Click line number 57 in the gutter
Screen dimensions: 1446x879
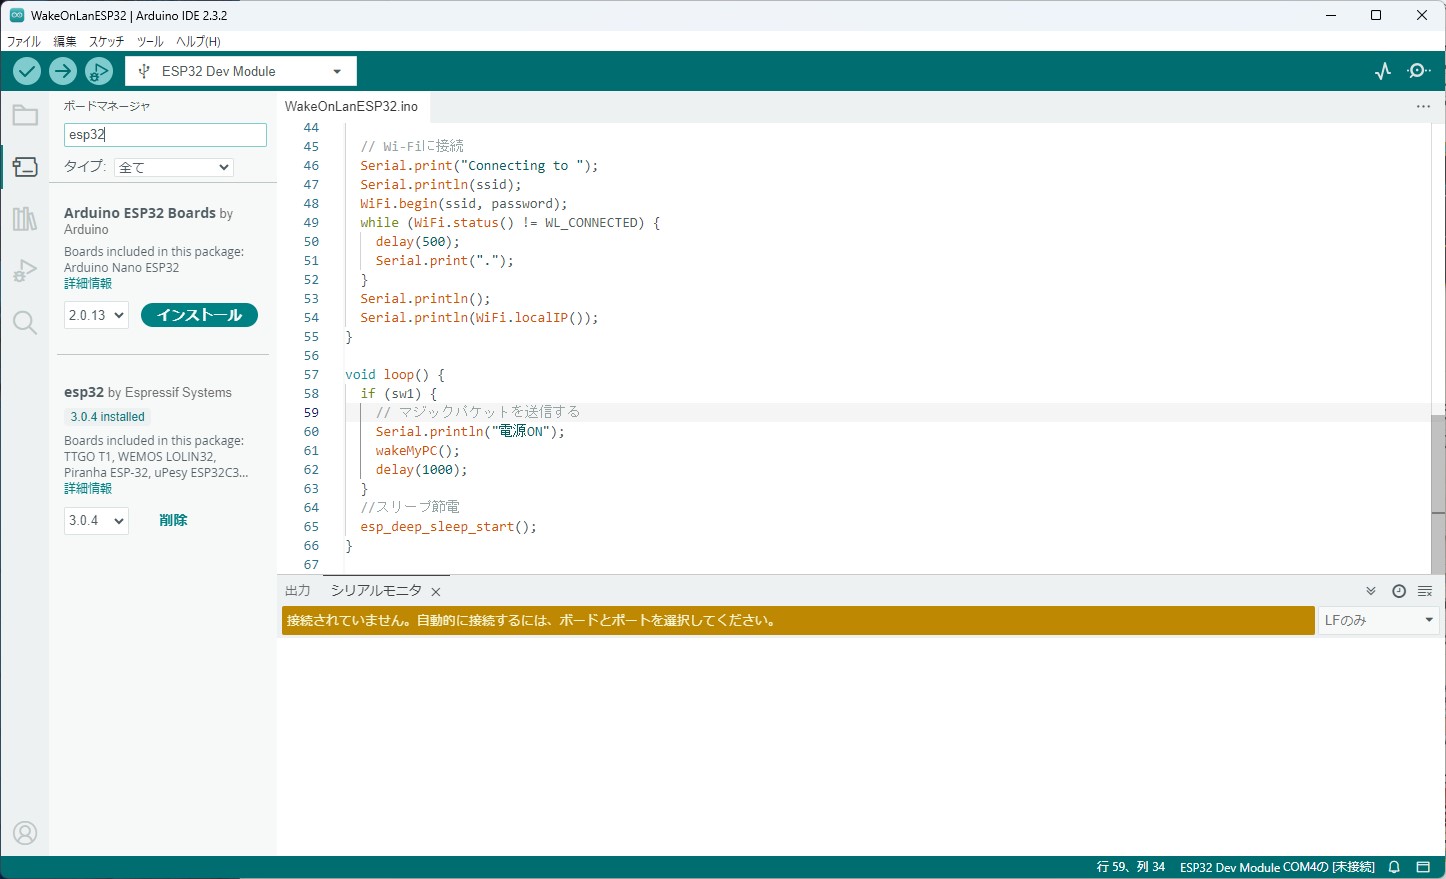311,375
